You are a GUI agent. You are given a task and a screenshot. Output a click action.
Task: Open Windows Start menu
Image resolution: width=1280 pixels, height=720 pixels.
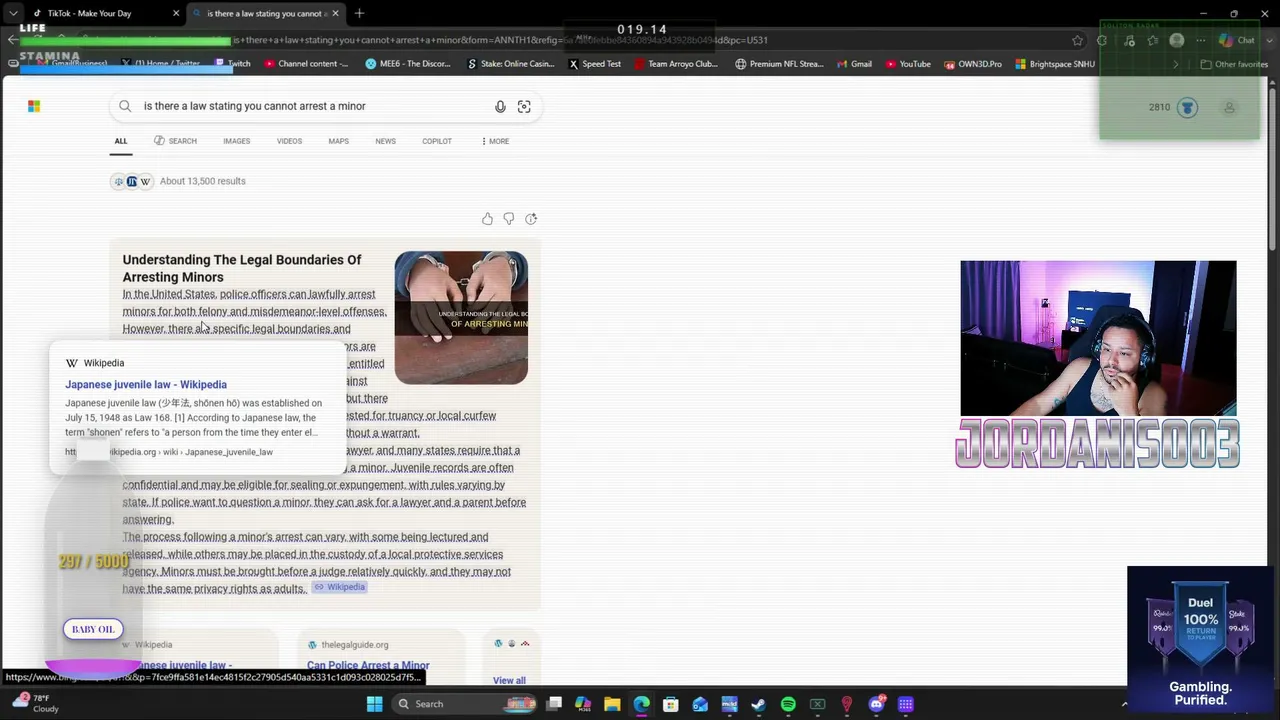[374, 704]
